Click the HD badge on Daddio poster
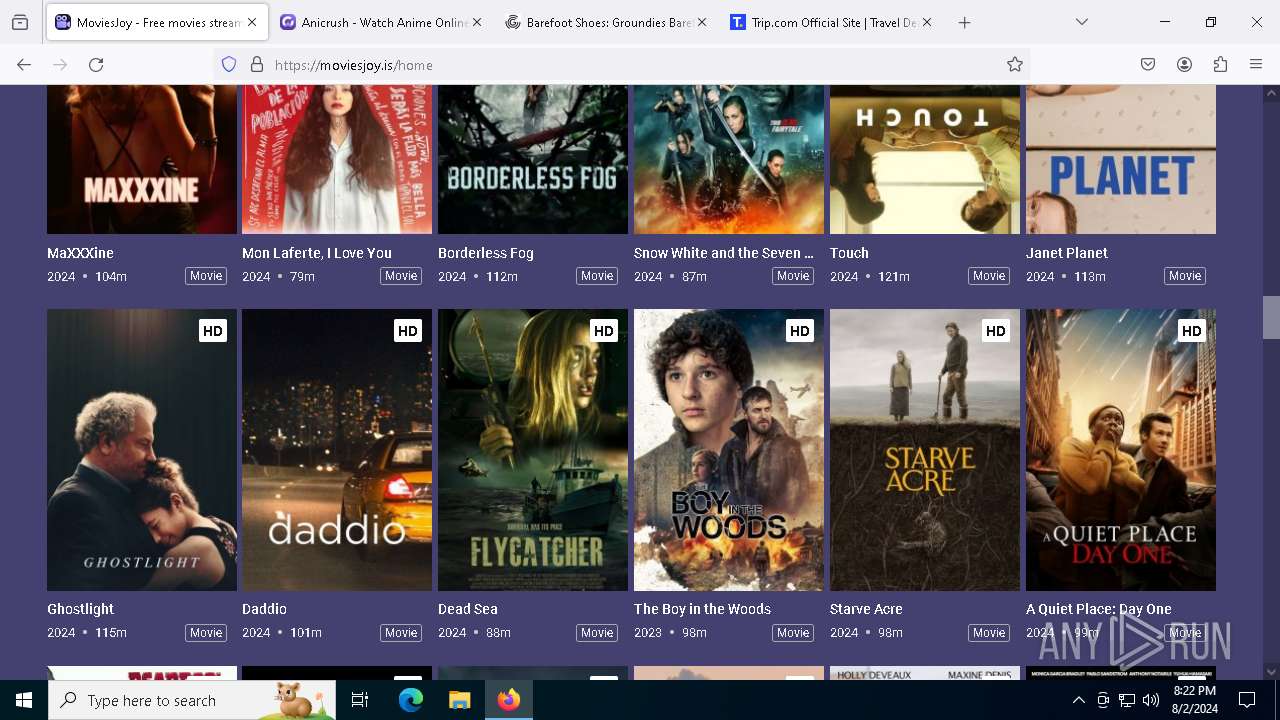Viewport: 1280px width, 720px height. (x=408, y=331)
